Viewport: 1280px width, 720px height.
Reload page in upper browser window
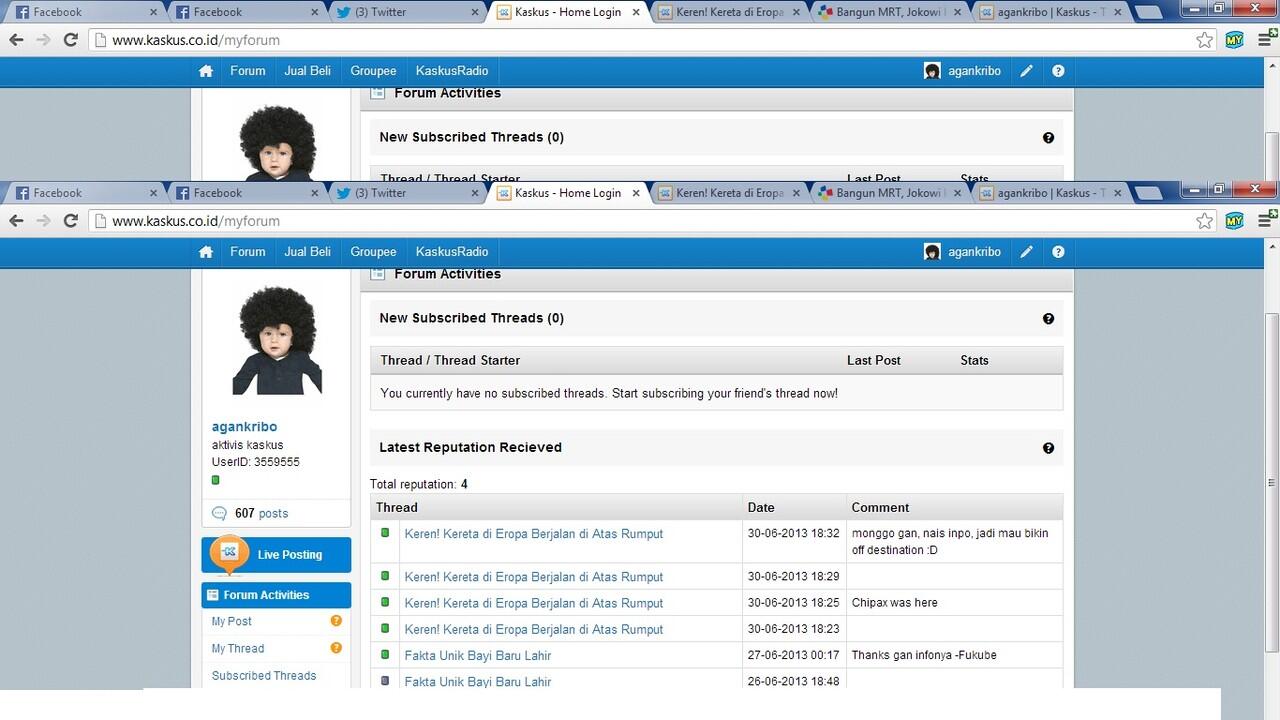pos(70,40)
